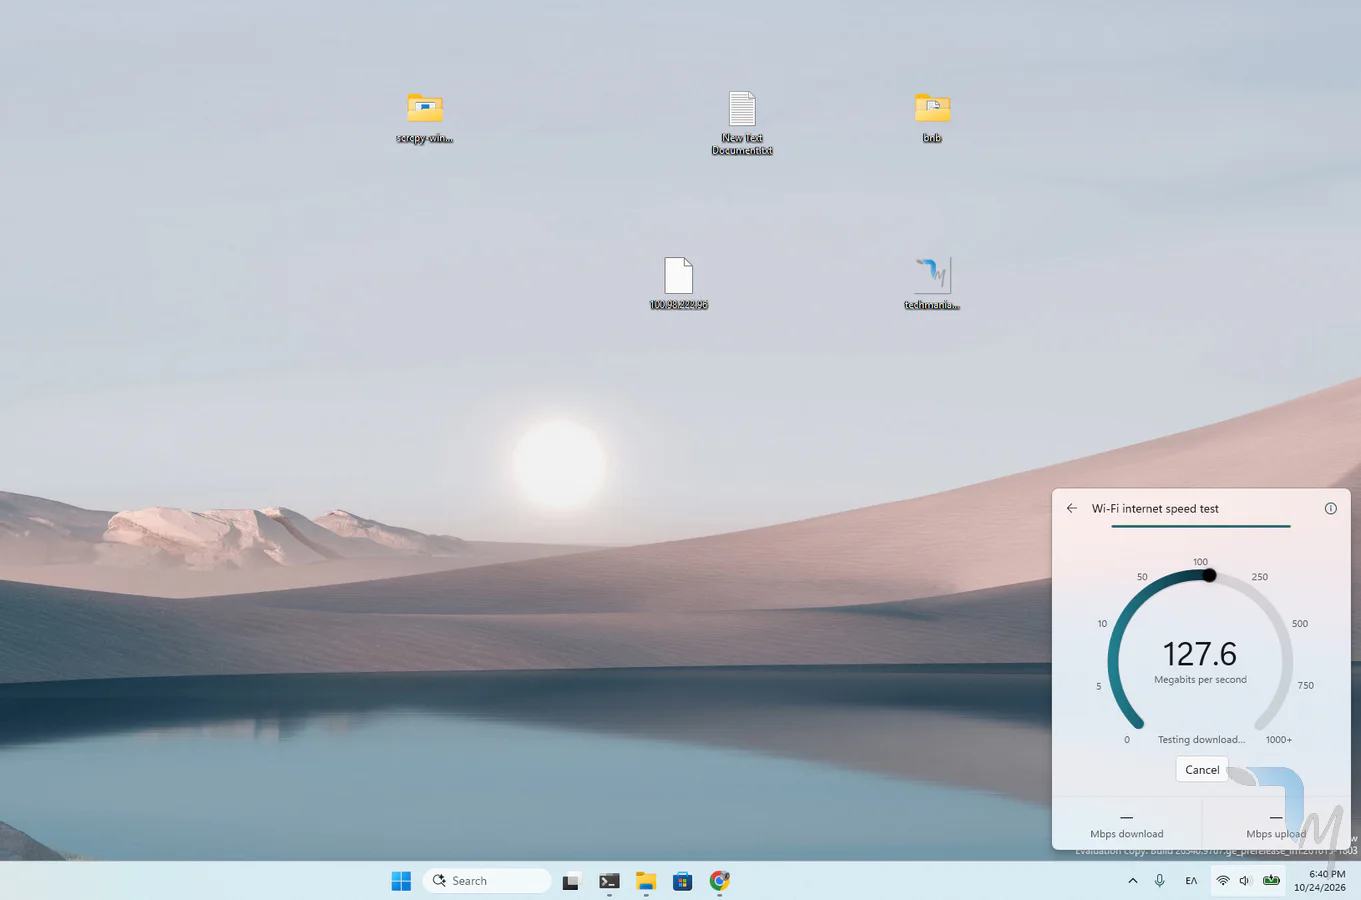Select the techmania desktop shortcut
This screenshot has width=1361, height=900.
point(932,284)
